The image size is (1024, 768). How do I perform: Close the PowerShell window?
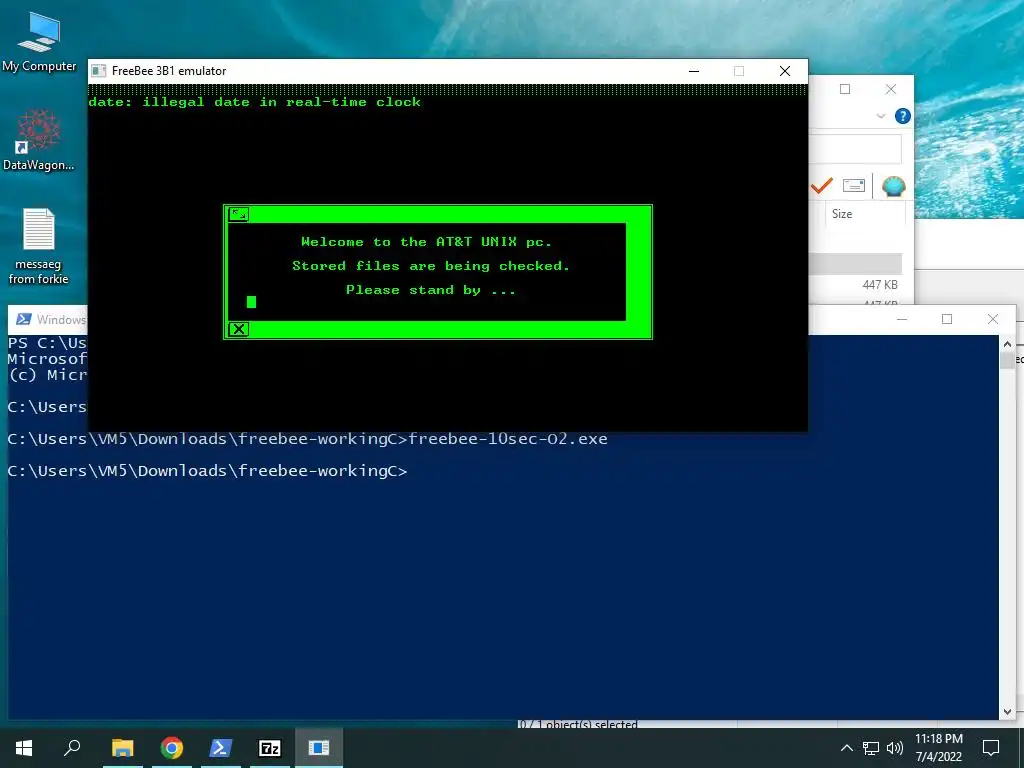click(x=993, y=319)
